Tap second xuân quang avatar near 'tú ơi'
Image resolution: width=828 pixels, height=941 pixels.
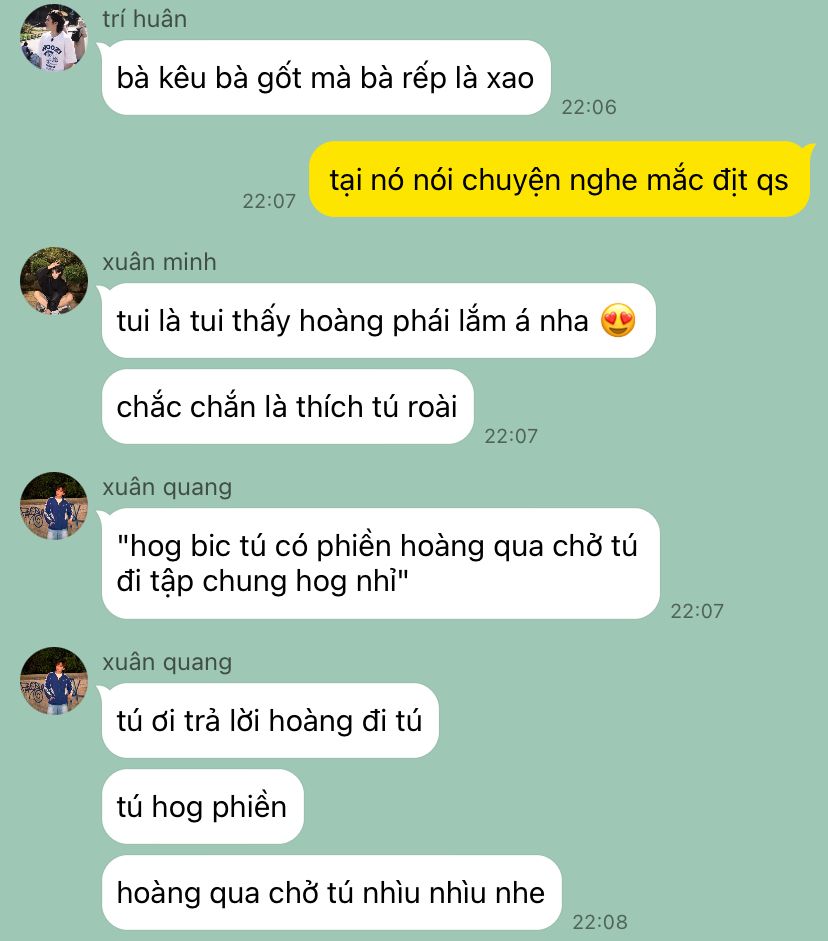[x=54, y=681]
